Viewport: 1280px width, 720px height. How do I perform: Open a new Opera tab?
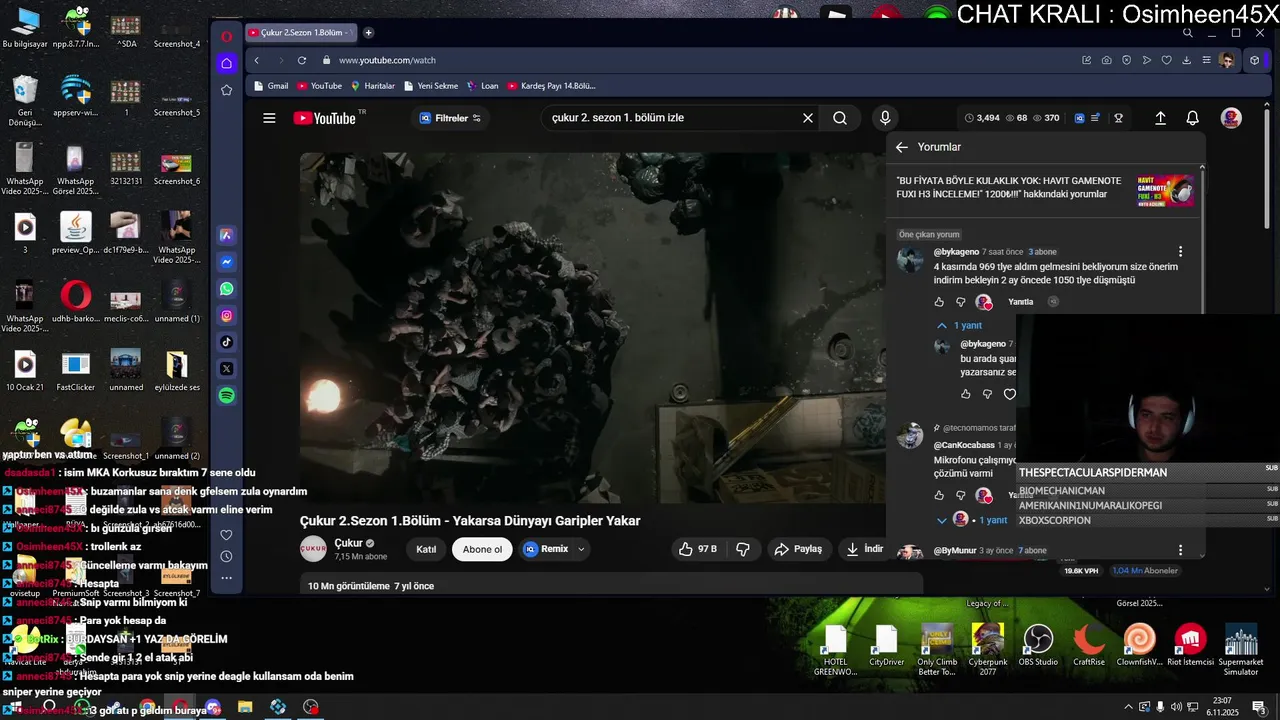(368, 32)
